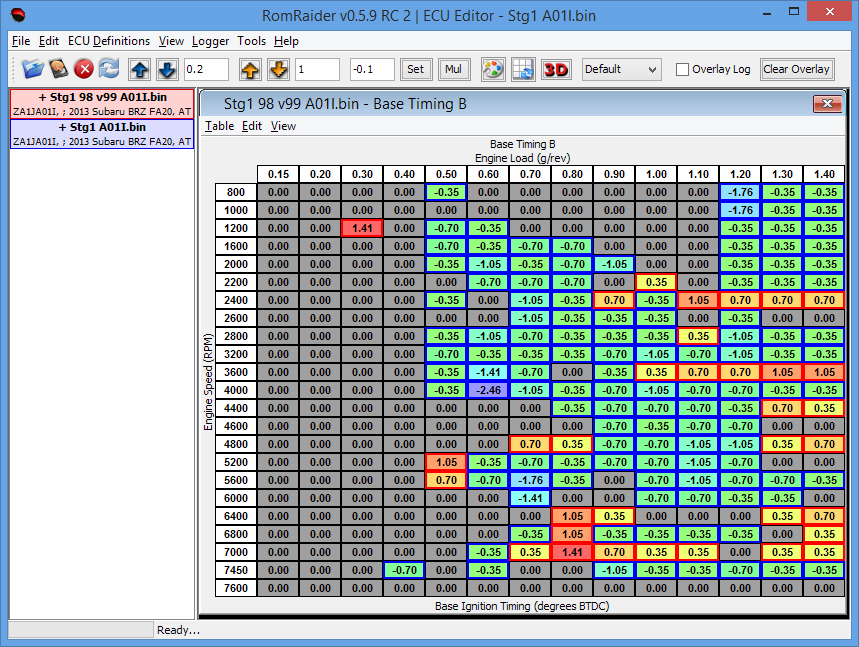The height and width of the screenshot is (647, 859).
Task: Click the red 1.41 cell at 1200 RPM
Action: 362,228
